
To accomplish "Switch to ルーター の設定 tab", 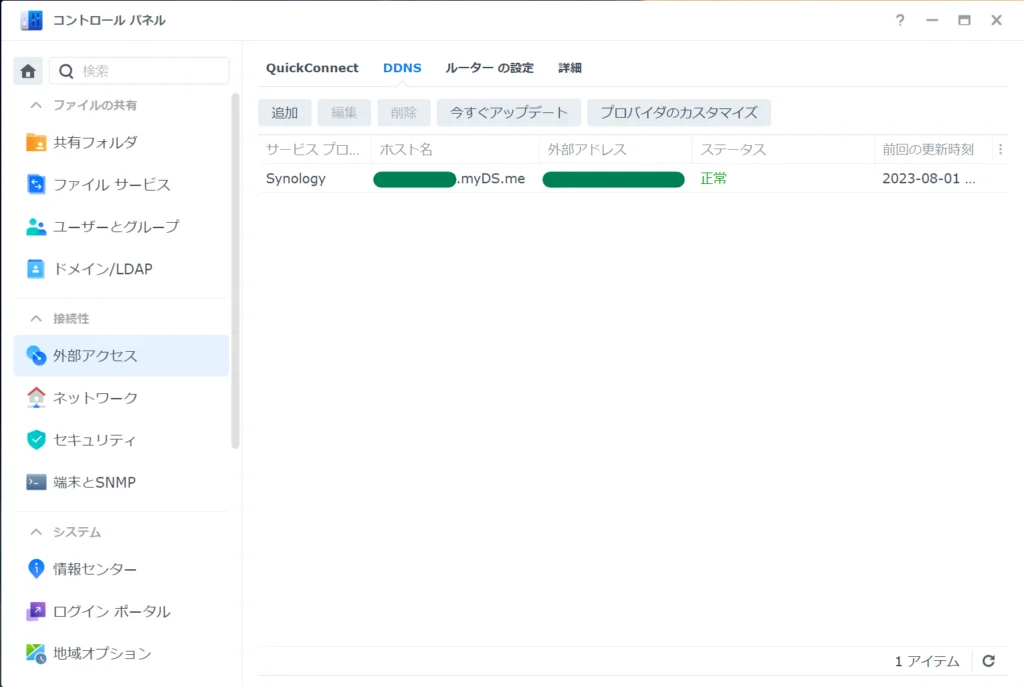I will 489,68.
